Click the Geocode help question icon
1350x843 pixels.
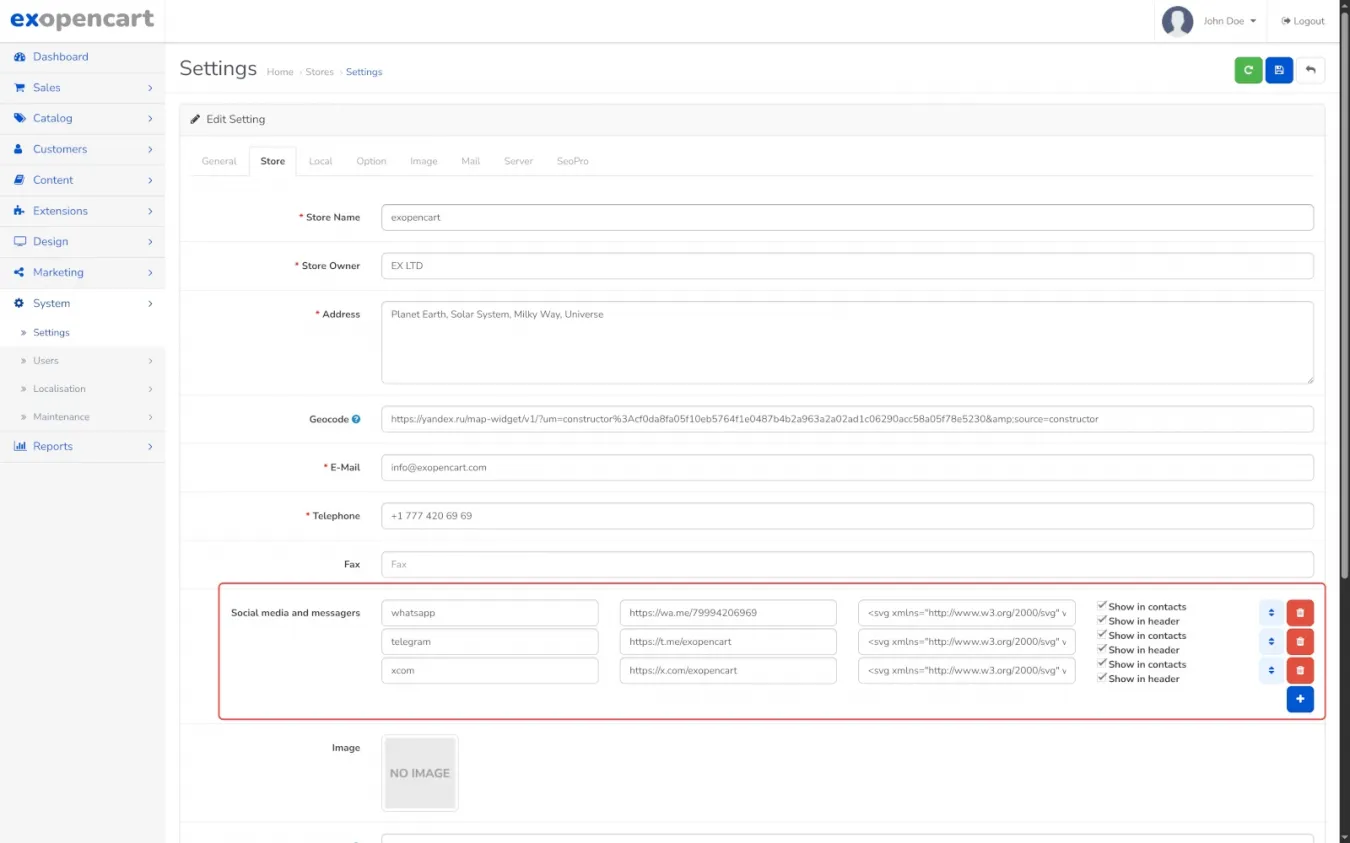[356, 419]
